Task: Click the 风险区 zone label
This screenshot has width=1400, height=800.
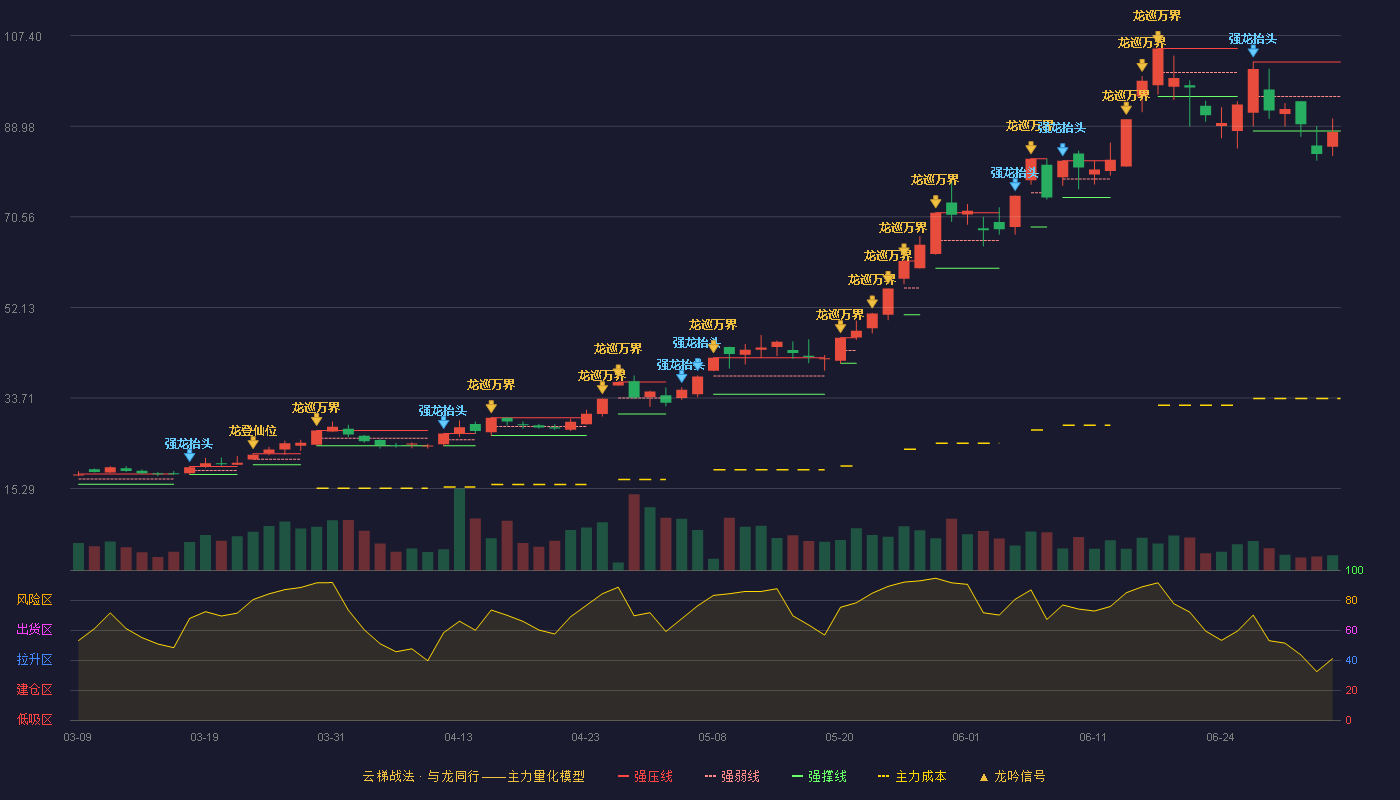Action: click(x=34, y=600)
